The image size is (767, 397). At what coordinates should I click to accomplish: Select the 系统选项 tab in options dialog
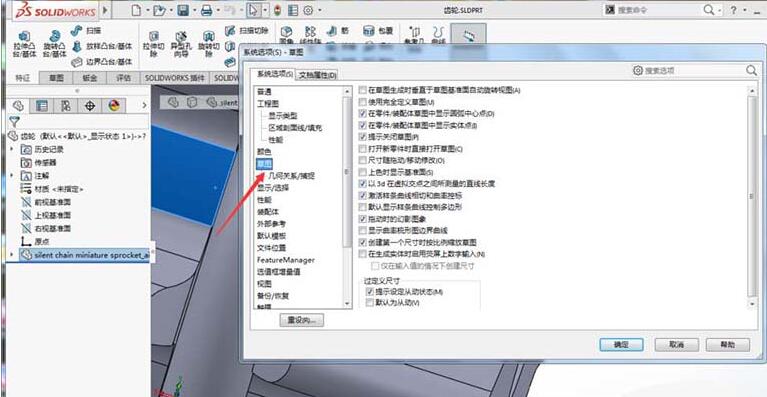(275, 74)
